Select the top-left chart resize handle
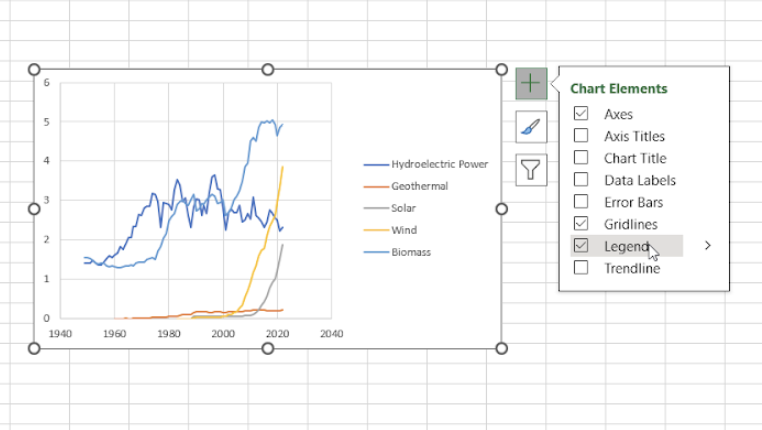 point(34,69)
